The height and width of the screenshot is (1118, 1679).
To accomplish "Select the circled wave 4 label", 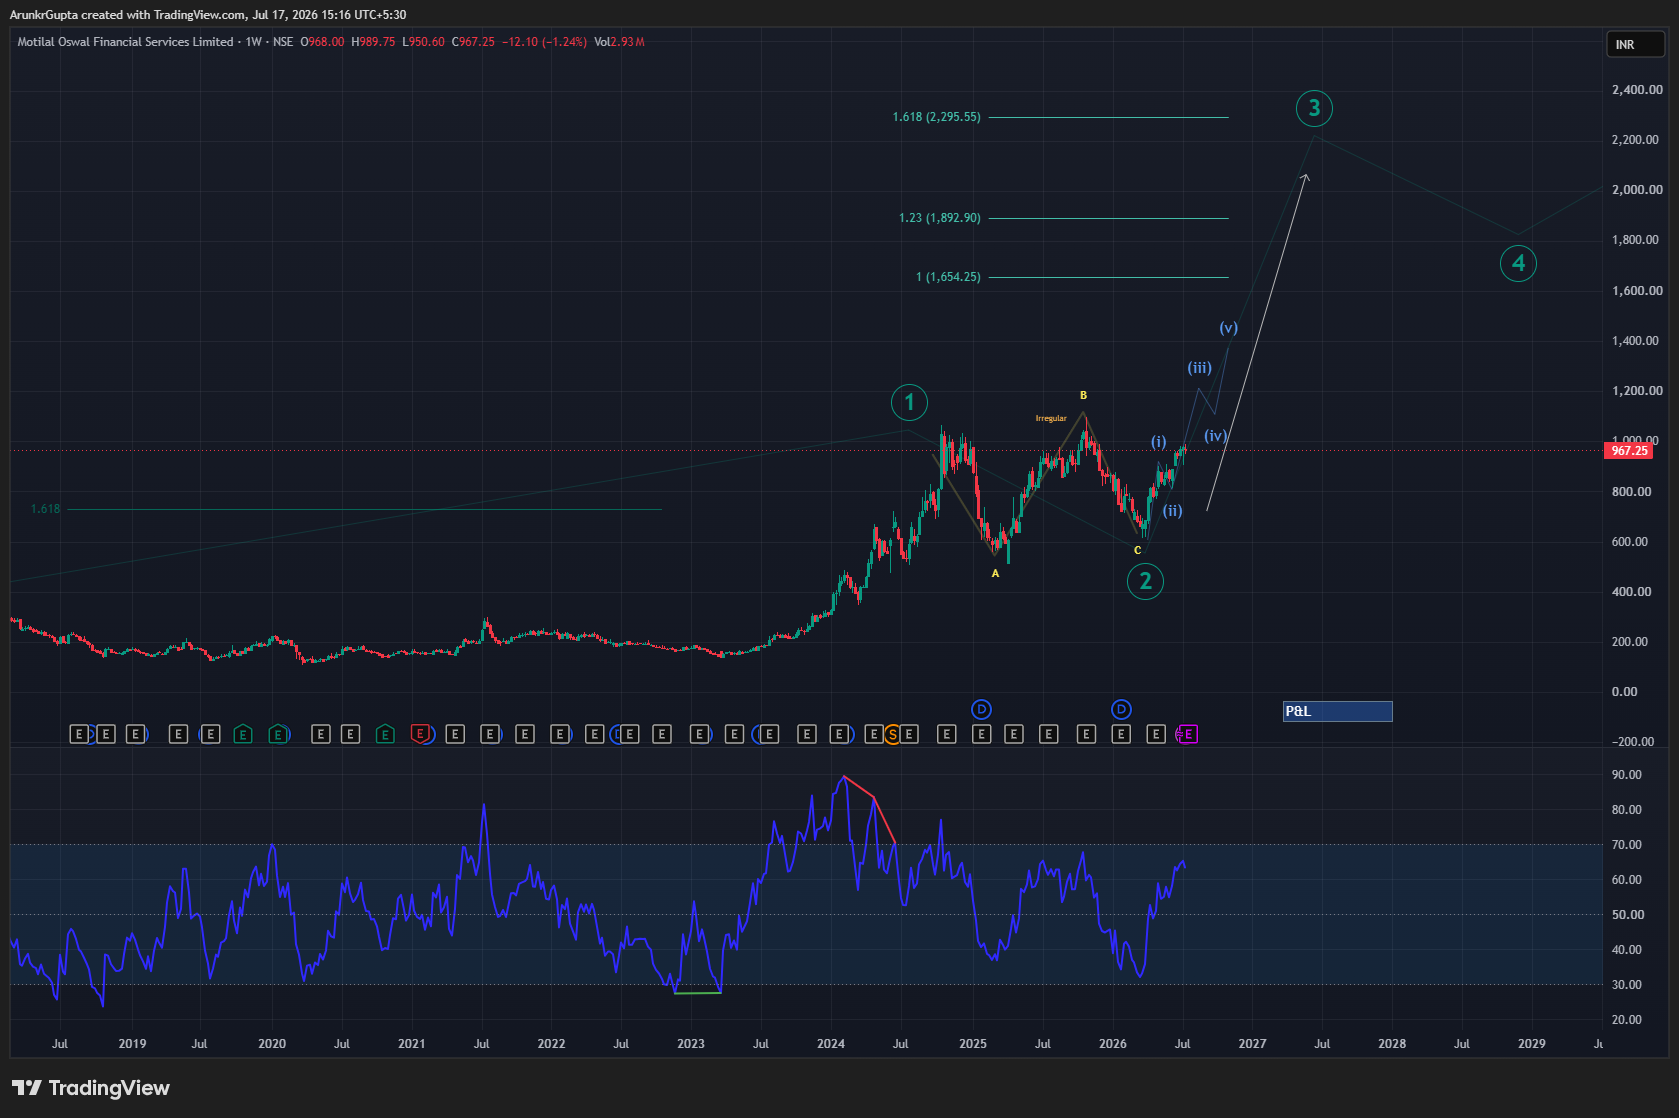I will pos(1518,263).
